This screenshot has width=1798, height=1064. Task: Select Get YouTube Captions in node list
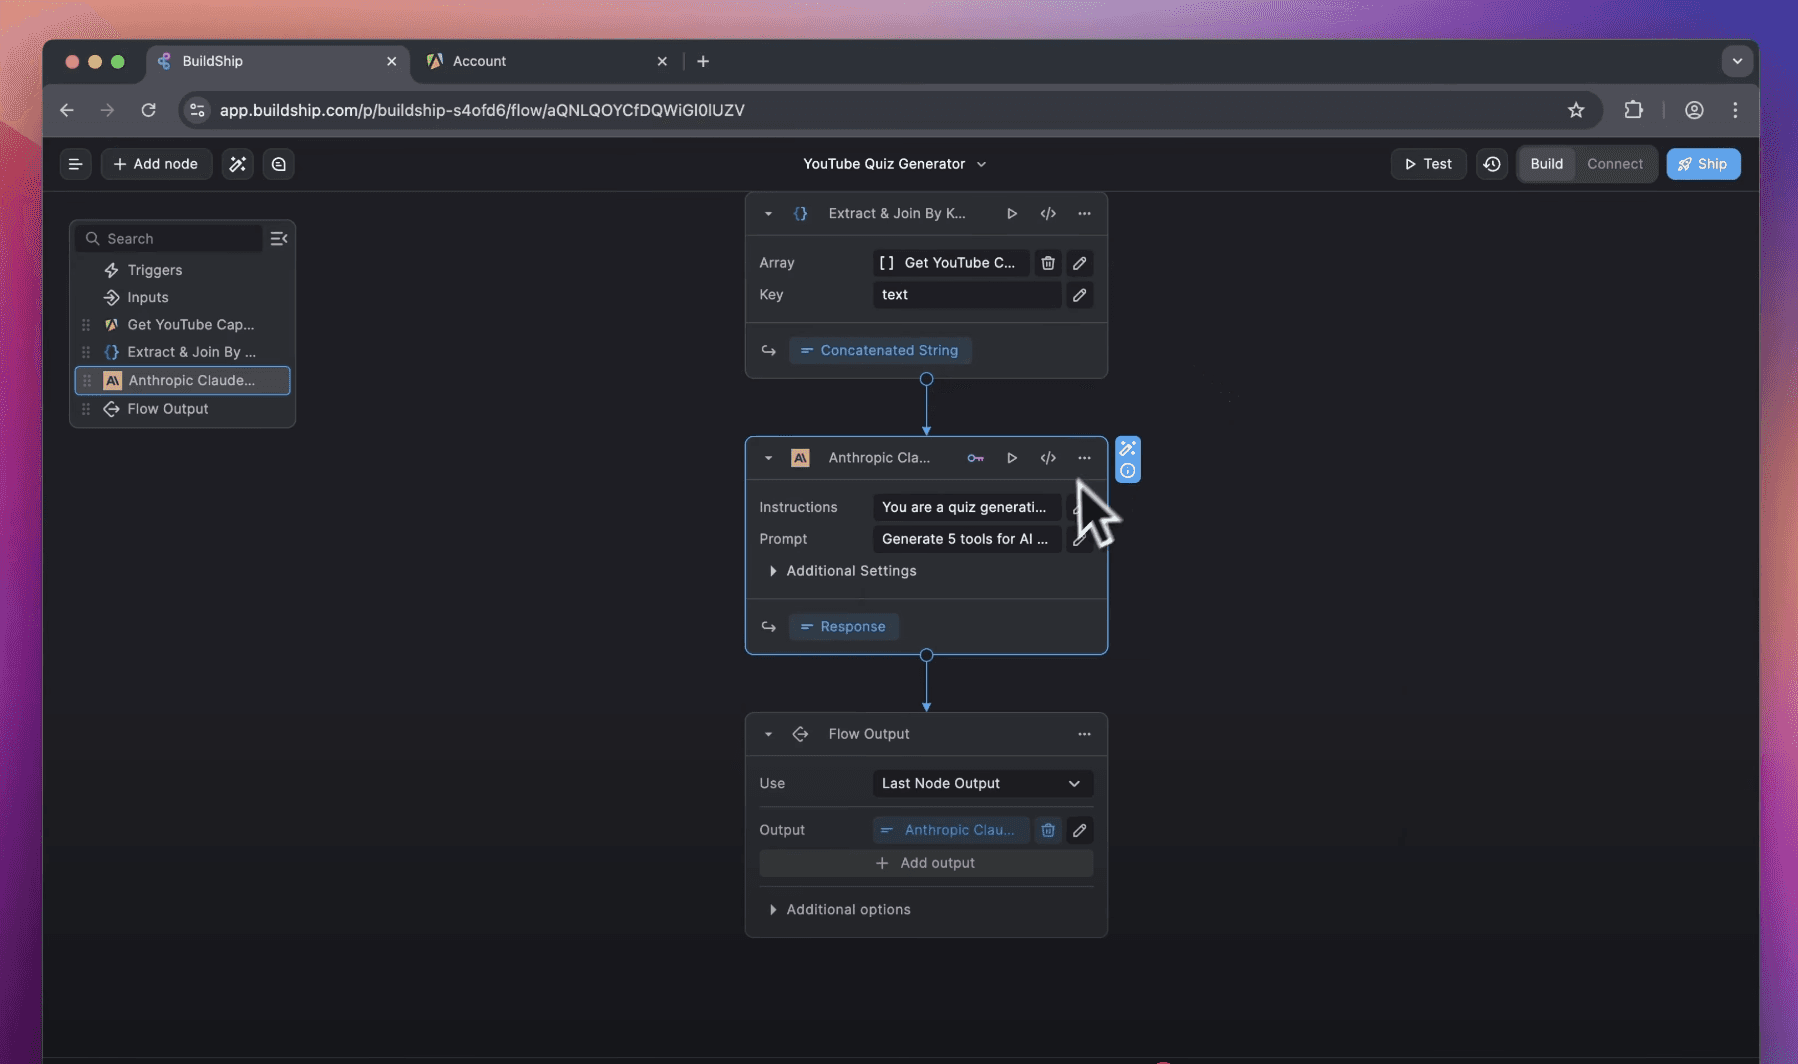(x=182, y=325)
